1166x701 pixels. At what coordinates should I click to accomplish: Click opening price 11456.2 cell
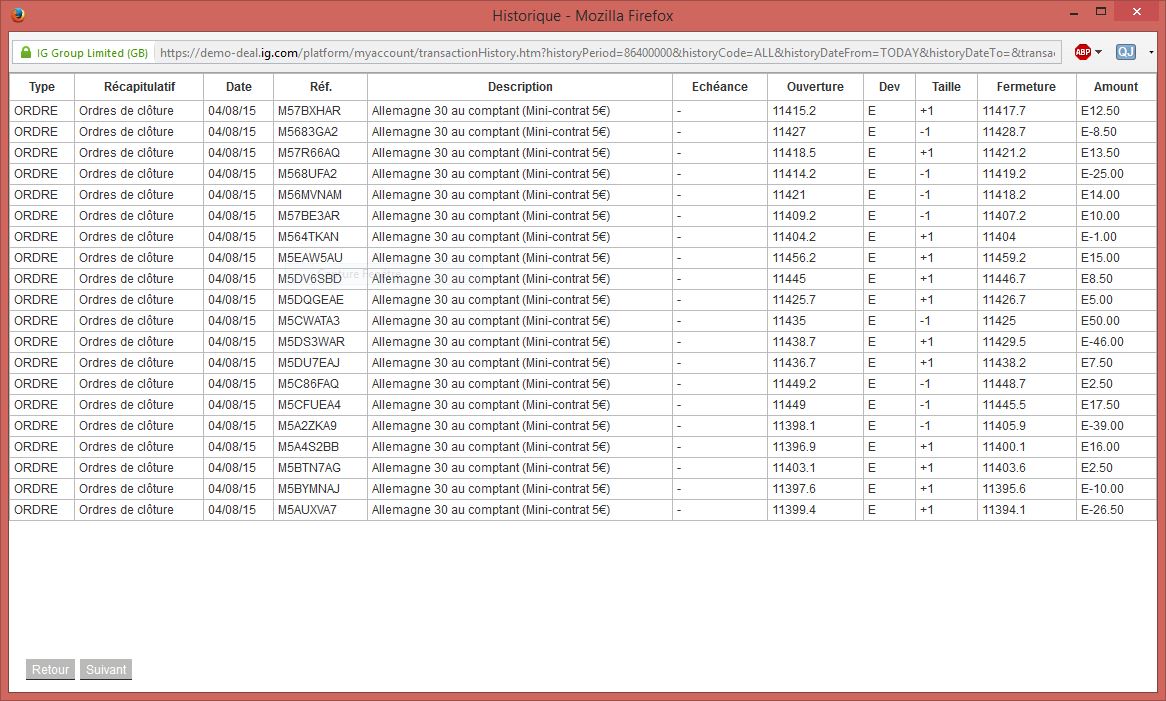point(815,258)
